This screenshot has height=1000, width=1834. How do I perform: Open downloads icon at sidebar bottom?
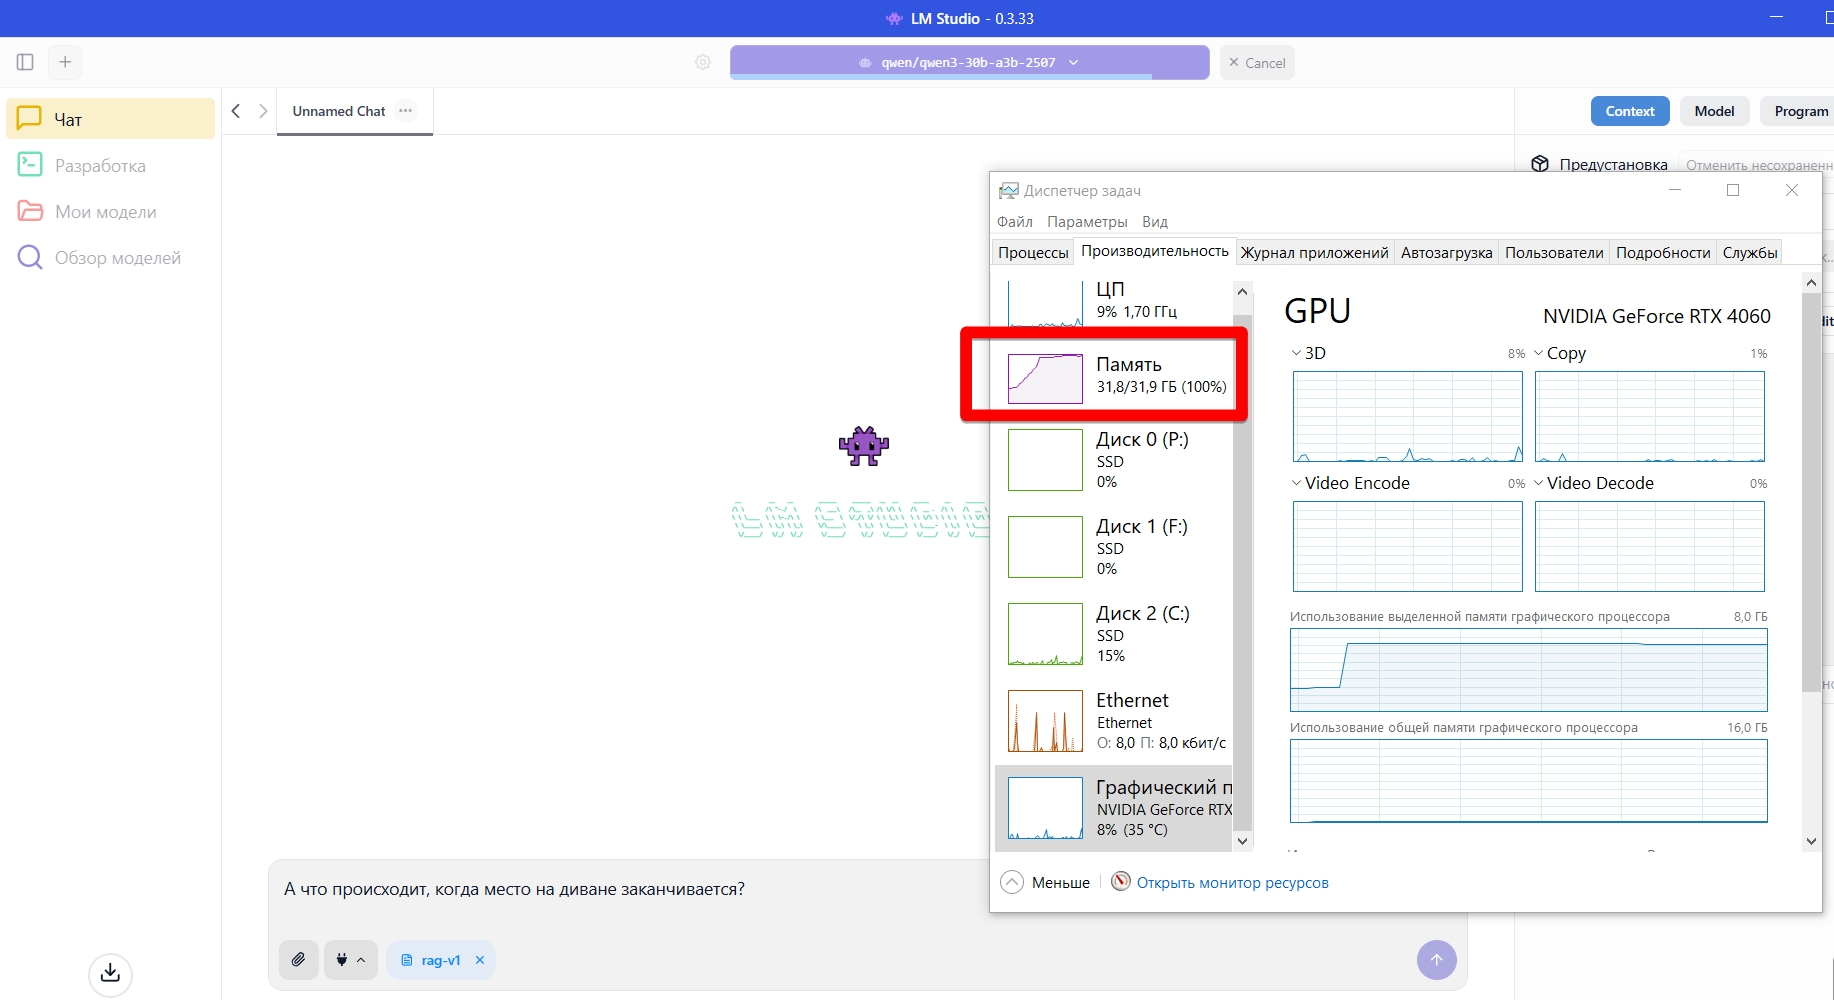111,974
